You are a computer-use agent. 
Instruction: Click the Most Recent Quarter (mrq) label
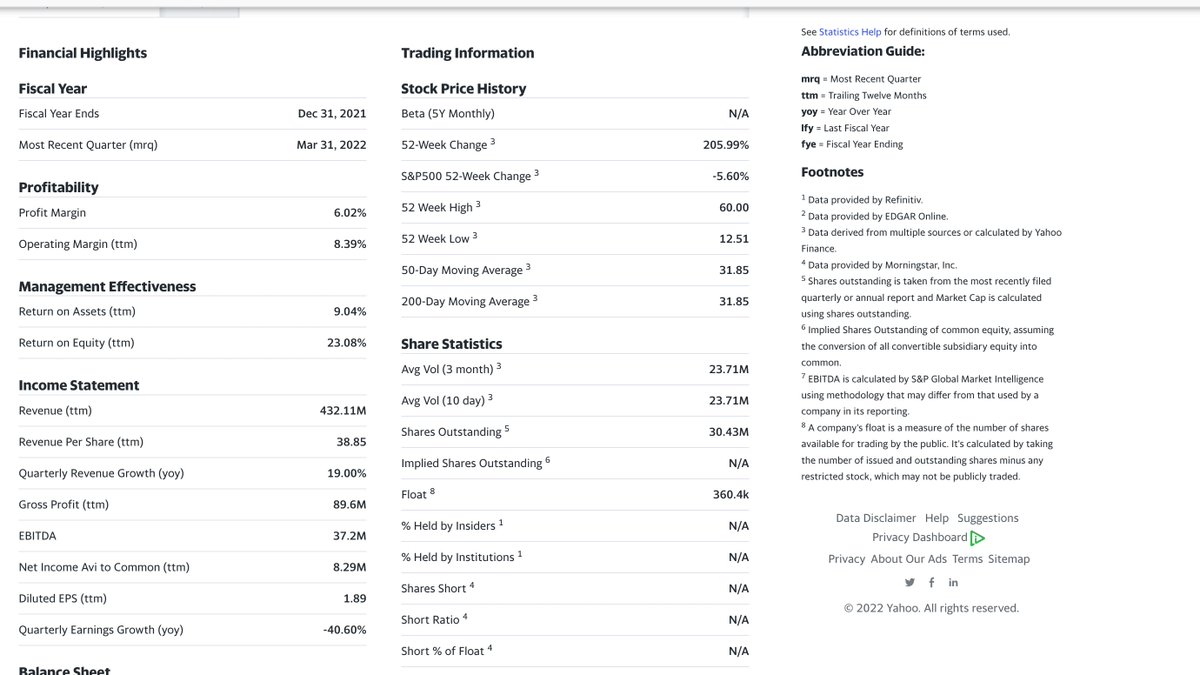[x=88, y=145]
